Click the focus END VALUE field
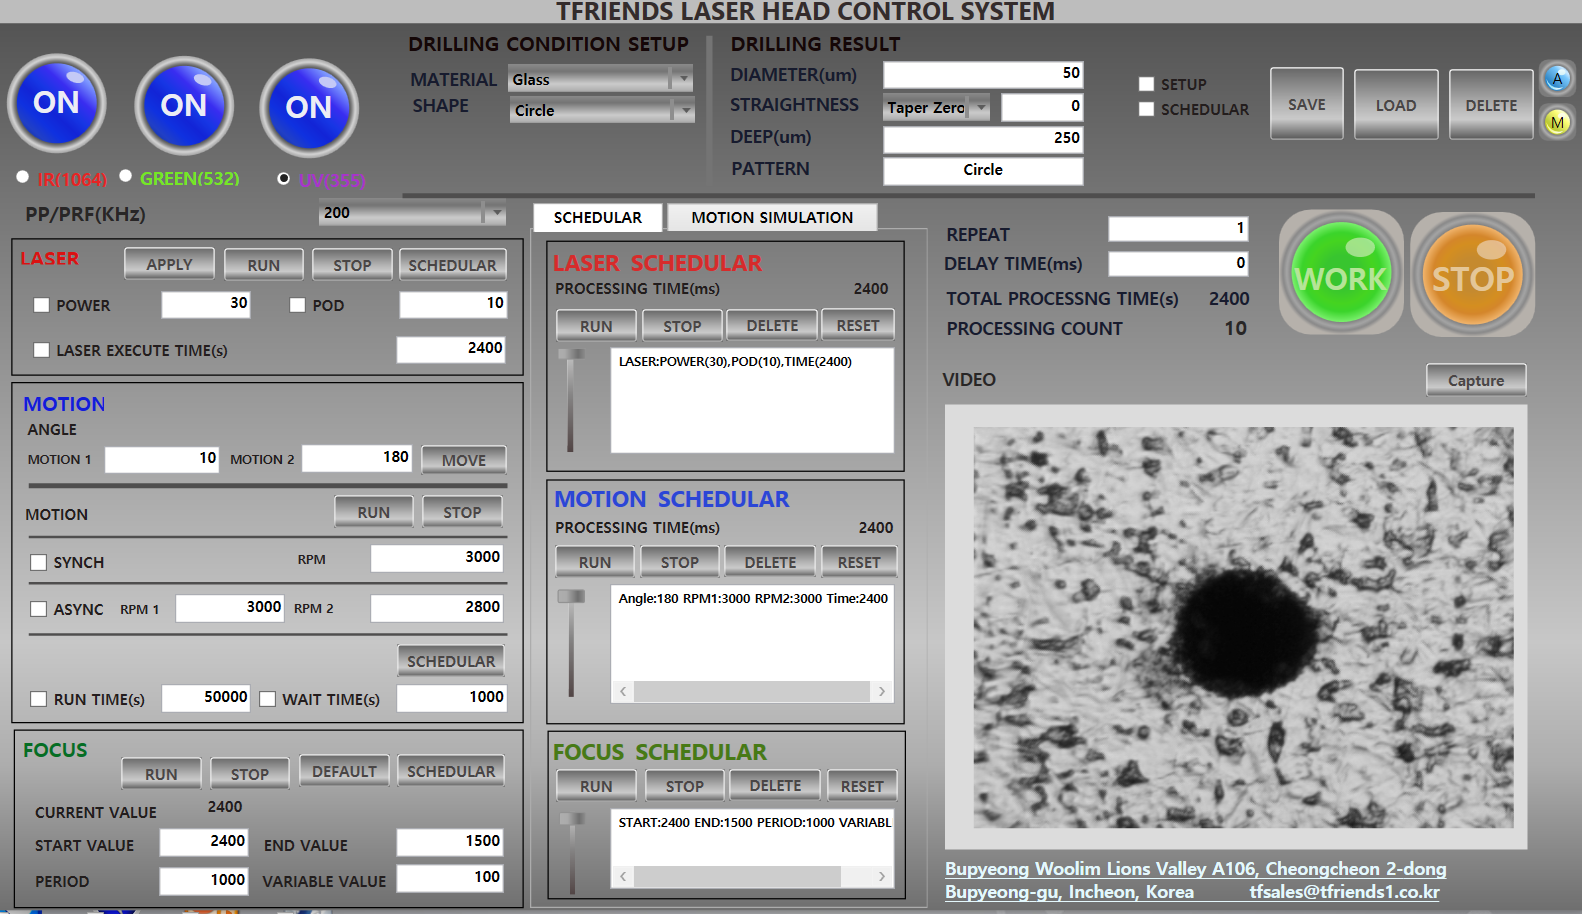The height and width of the screenshot is (914, 1582). (451, 842)
